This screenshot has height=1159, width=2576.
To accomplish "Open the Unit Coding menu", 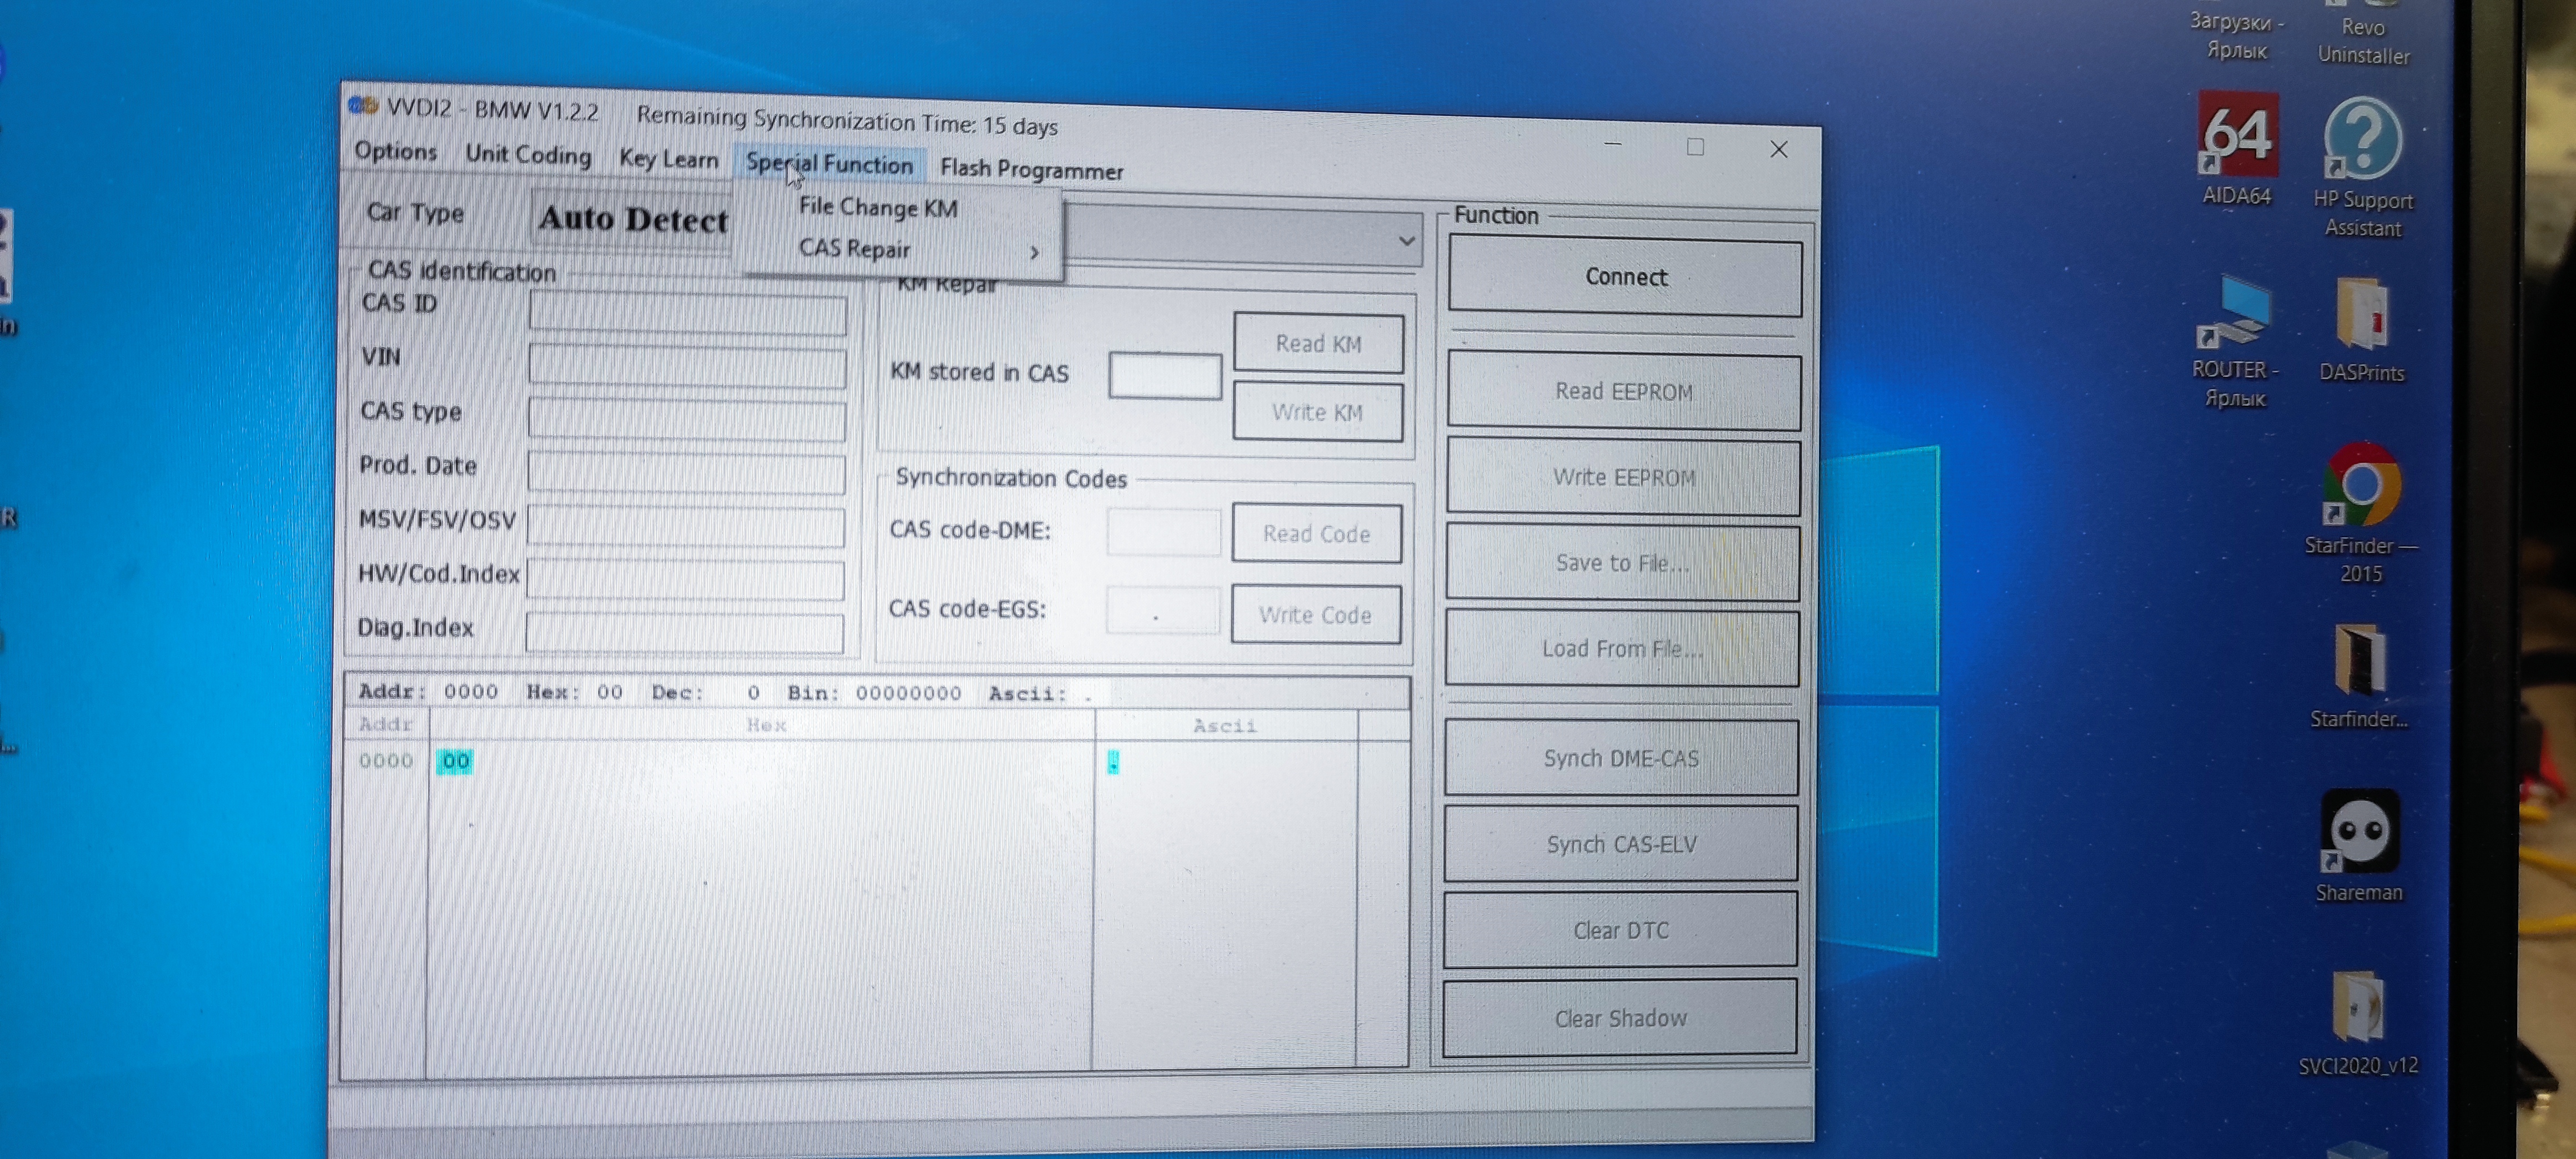I will point(528,155).
